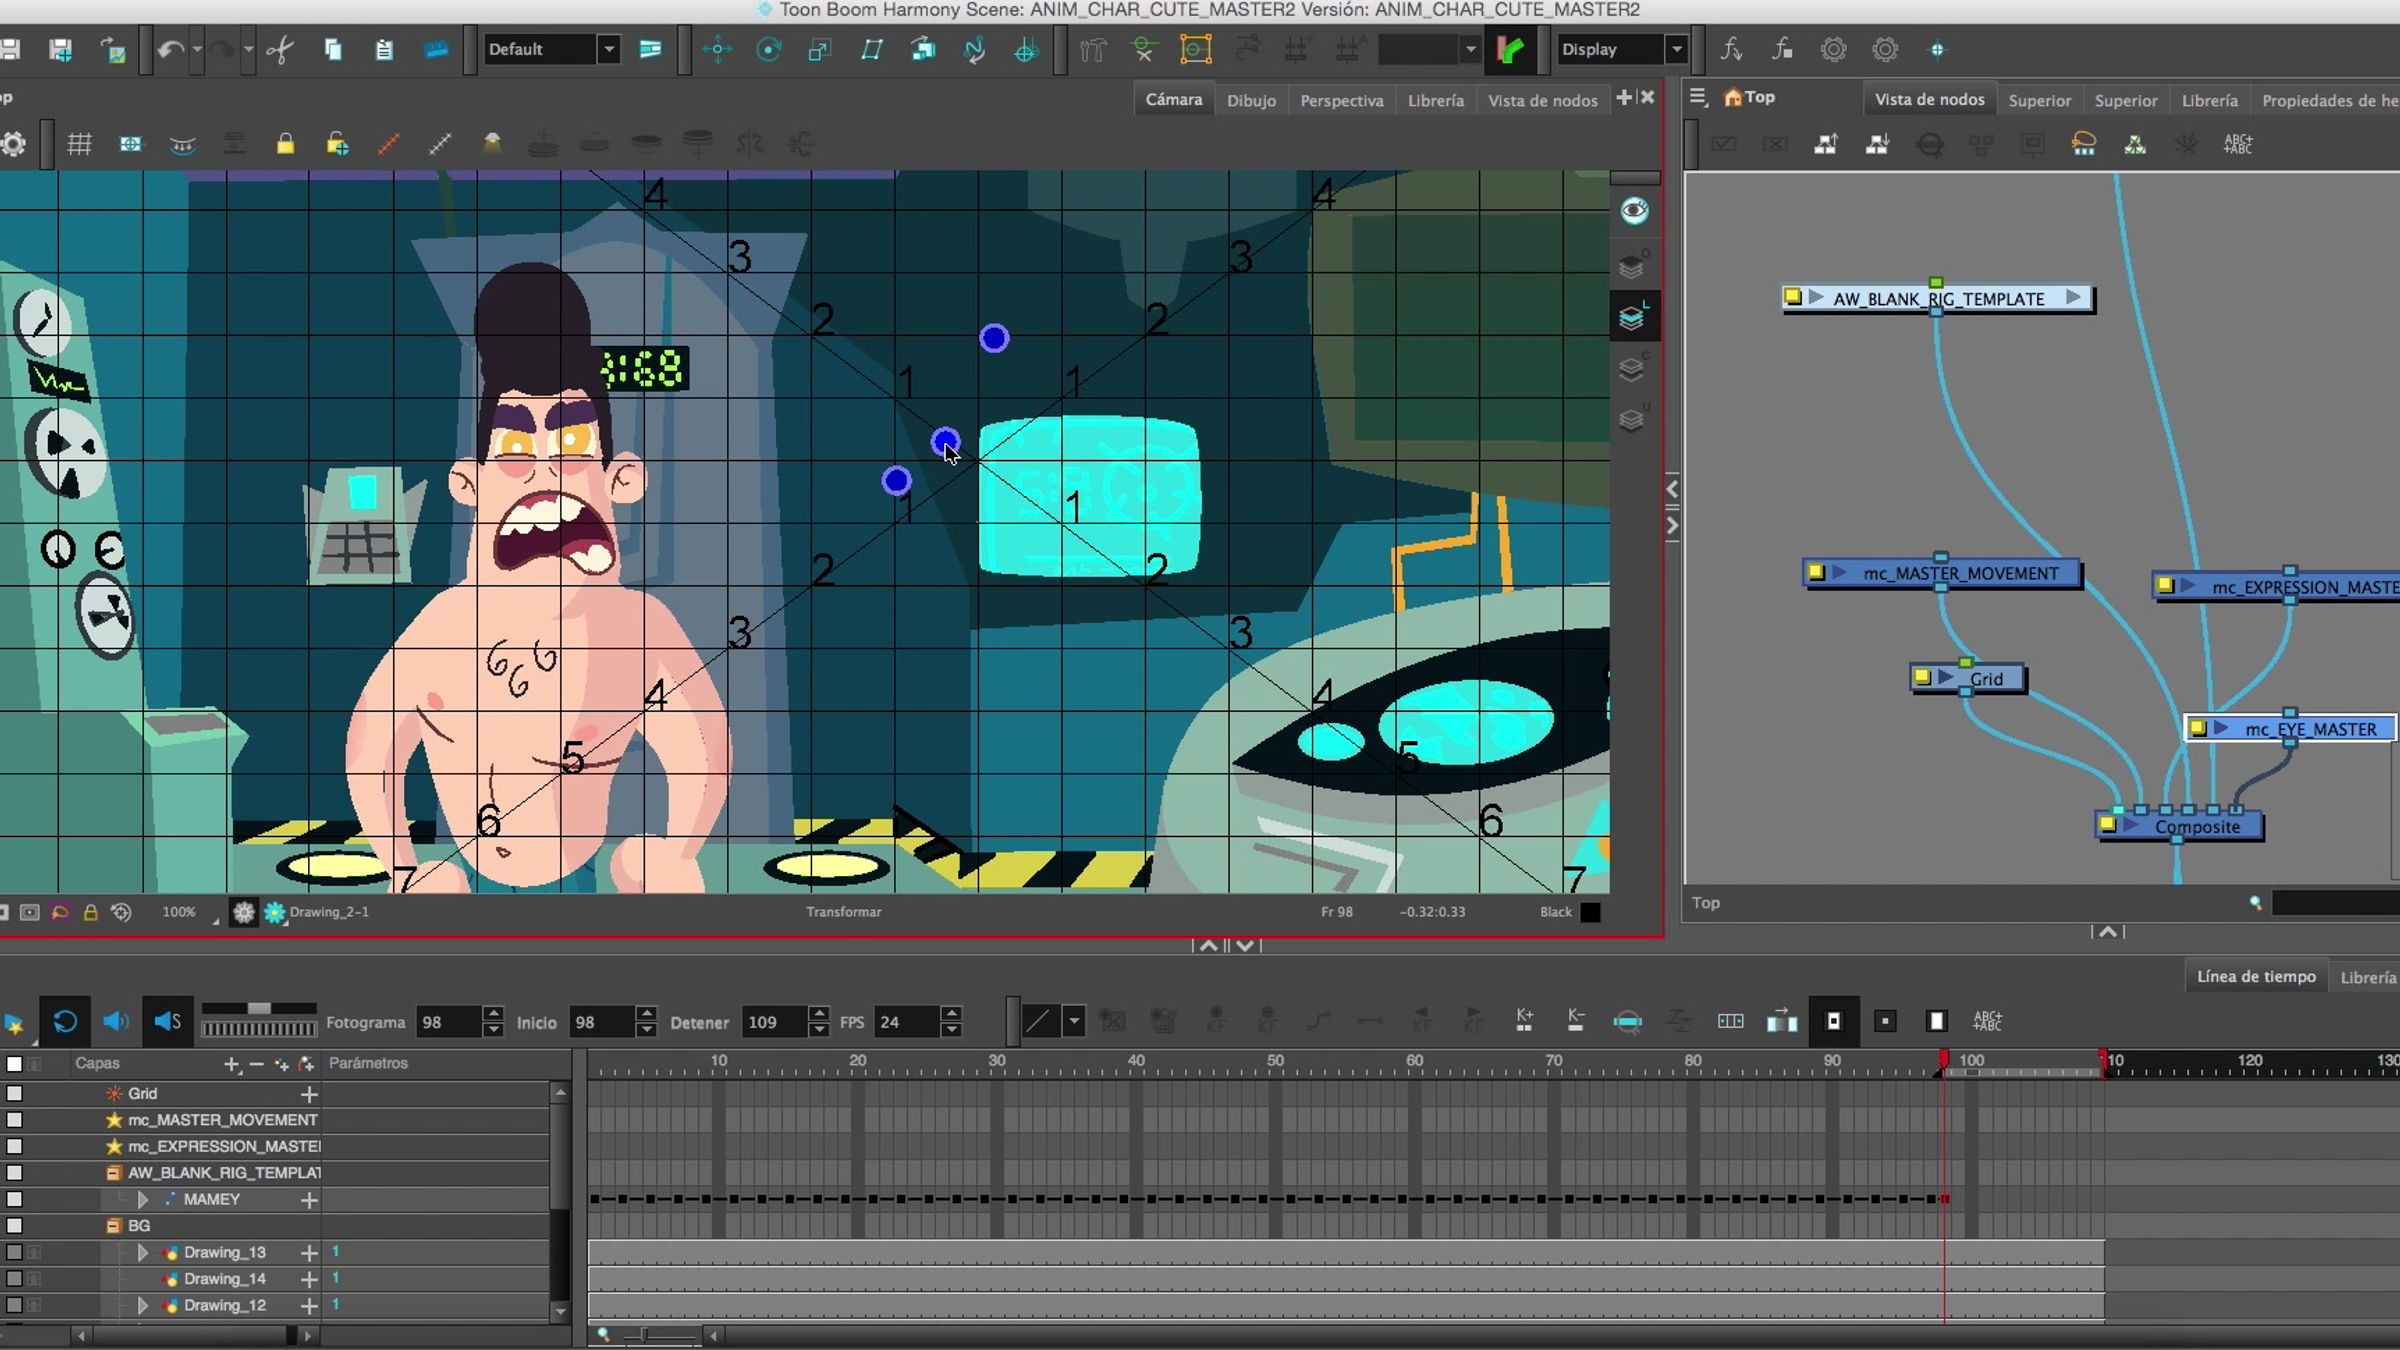
Task: Select the Rotate tool icon
Action: coord(769,49)
